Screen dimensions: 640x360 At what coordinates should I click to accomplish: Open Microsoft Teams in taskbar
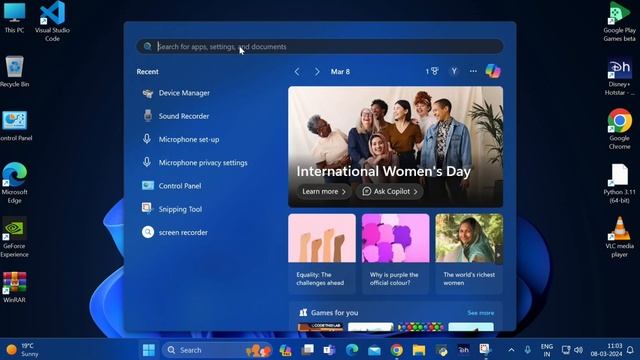tap(329, 350)
